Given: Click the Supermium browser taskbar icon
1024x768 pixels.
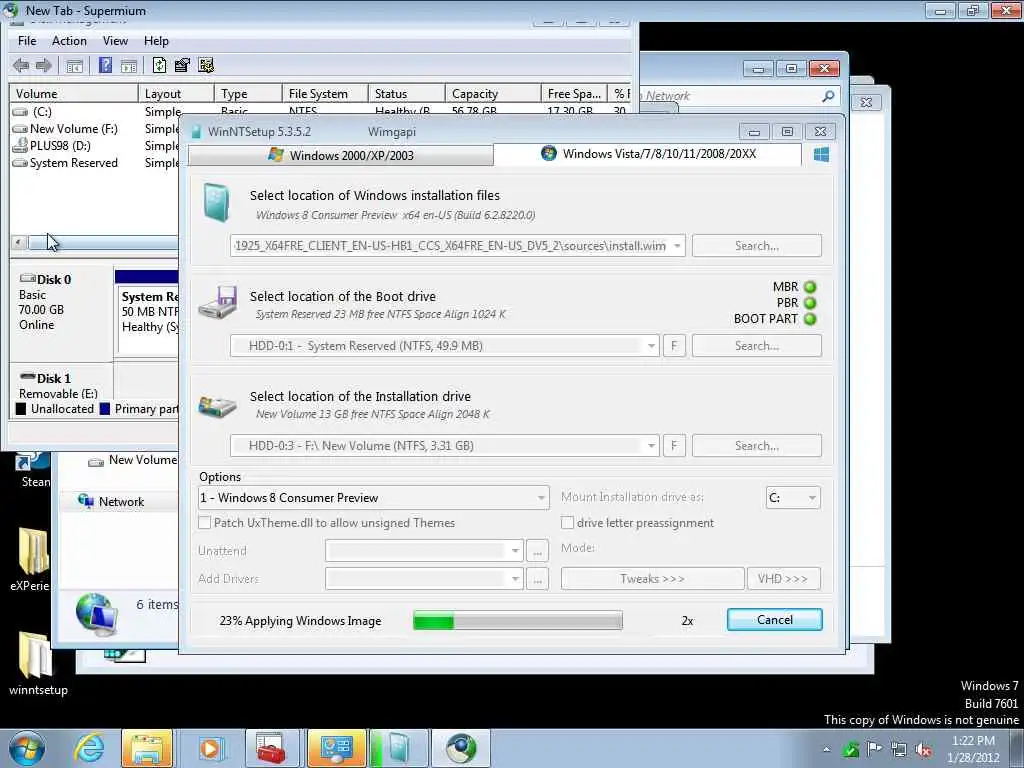Looking at the screenshot, I should pos(461,748).
